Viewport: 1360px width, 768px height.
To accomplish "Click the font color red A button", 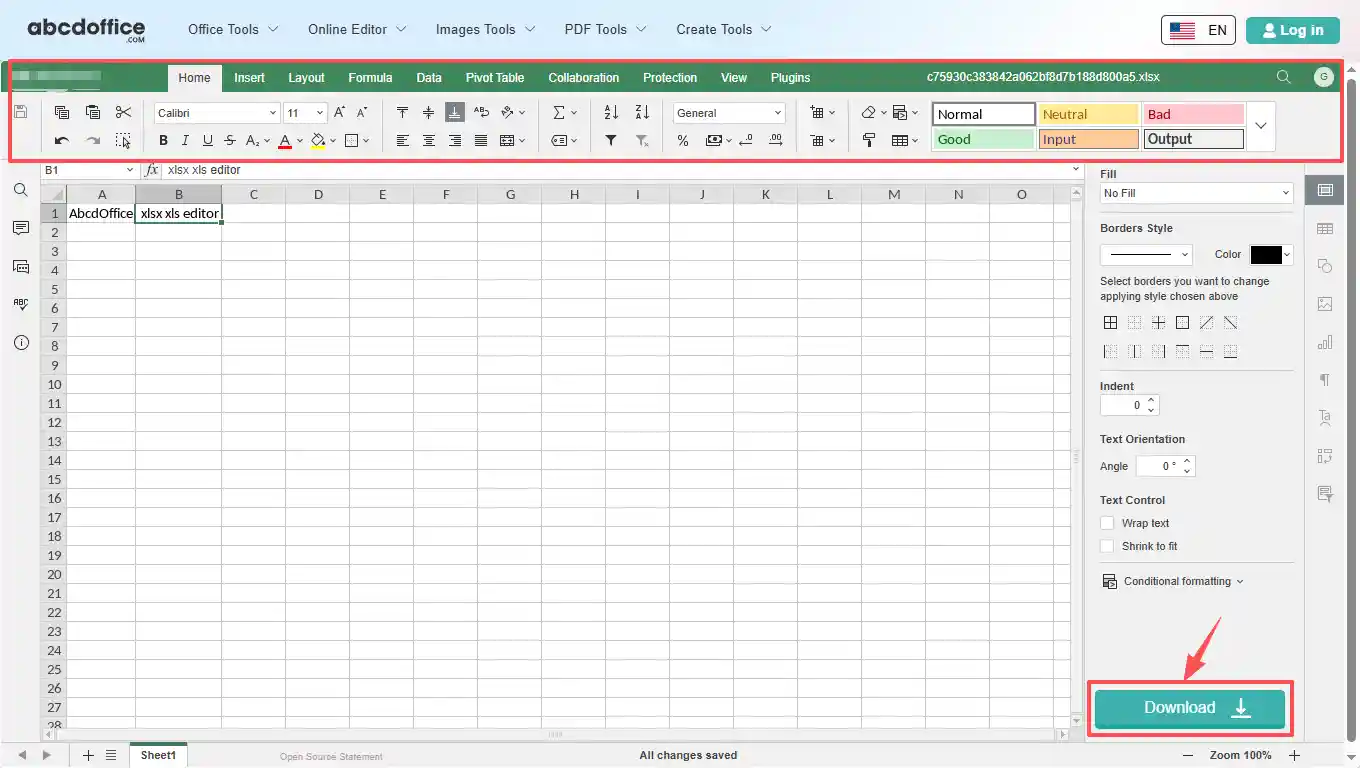I will pos(285,141).
